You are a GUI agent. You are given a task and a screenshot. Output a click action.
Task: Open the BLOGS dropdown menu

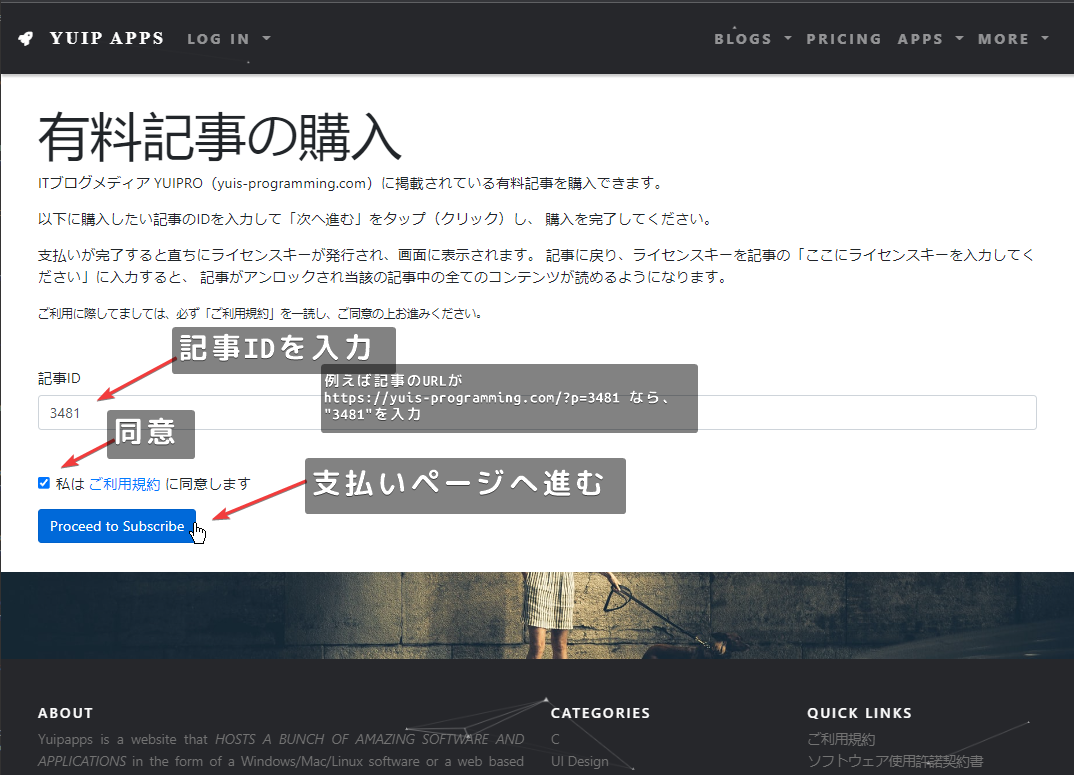[x=752, y=39]
